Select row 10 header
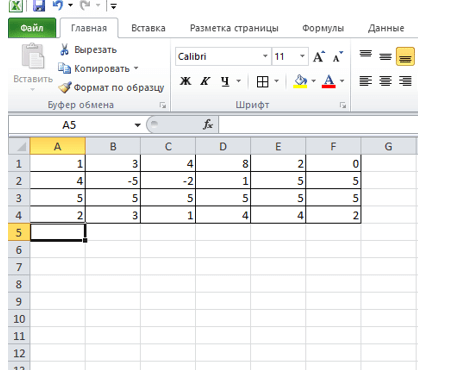 19,319
